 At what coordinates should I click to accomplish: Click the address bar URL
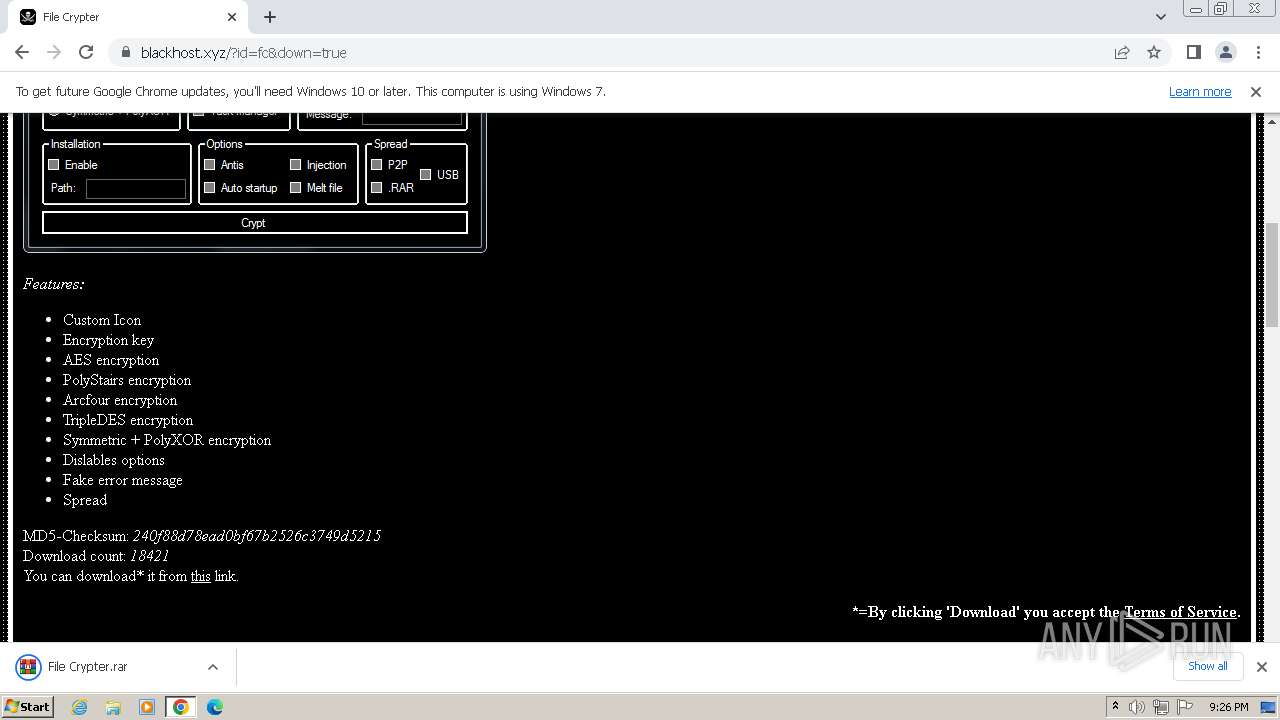click(244, 52)
